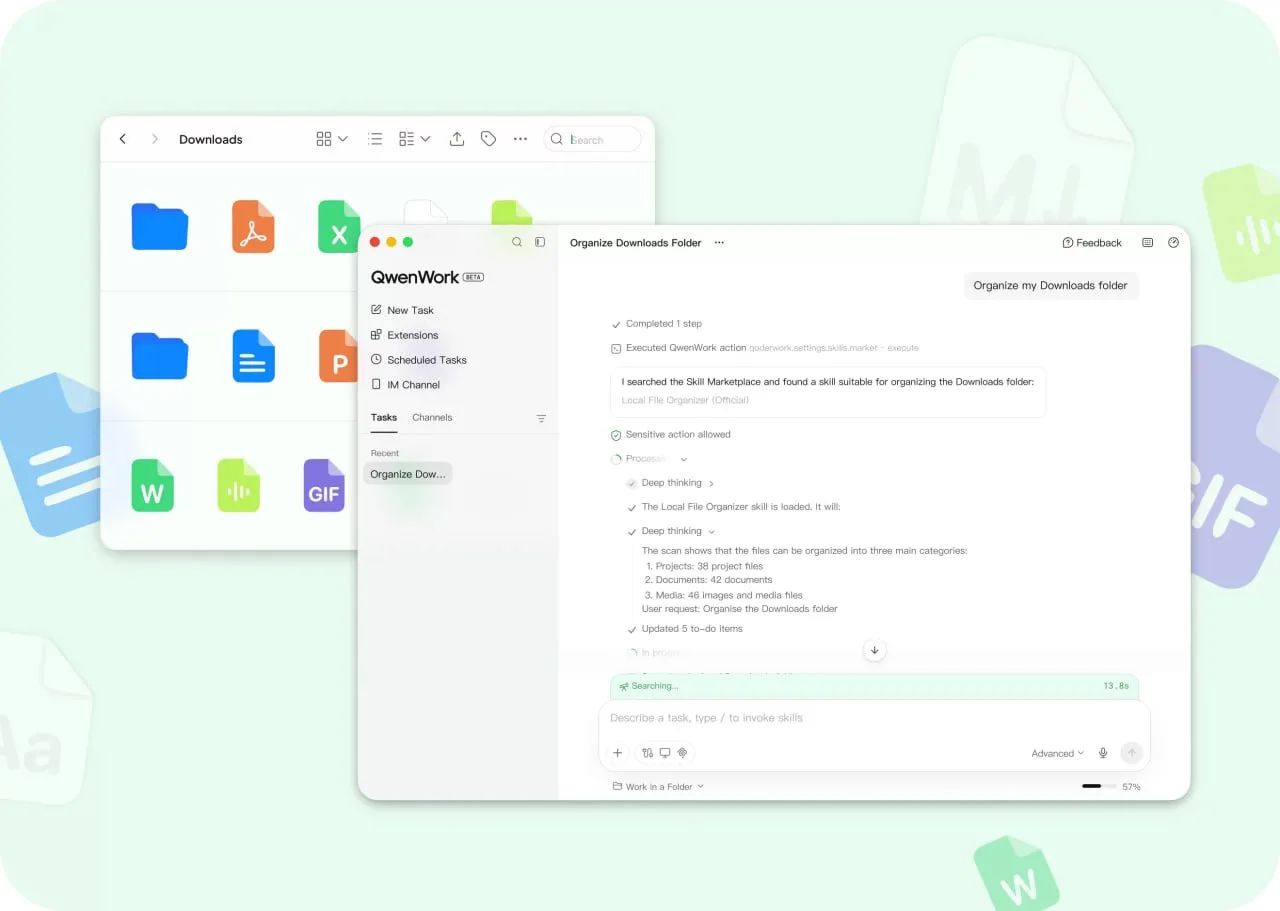Toggle the QwenWork sidebar panel

pos(540,242)
